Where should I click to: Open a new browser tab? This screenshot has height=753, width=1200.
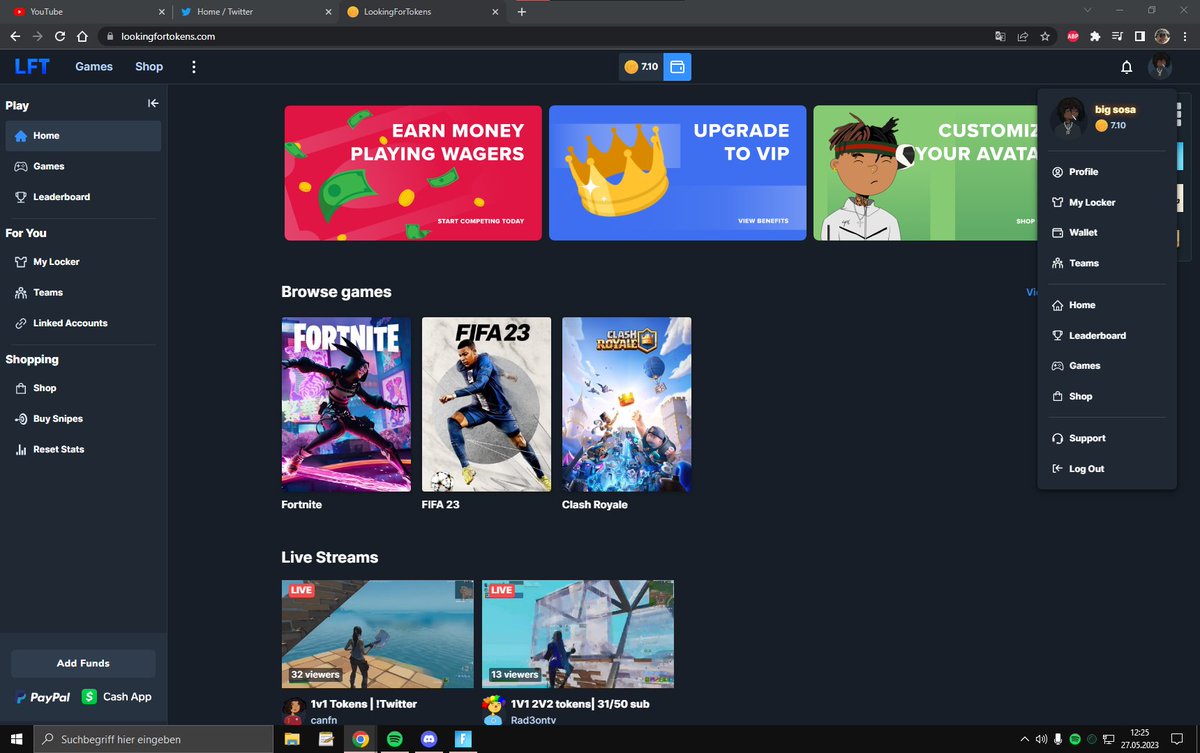521,11
